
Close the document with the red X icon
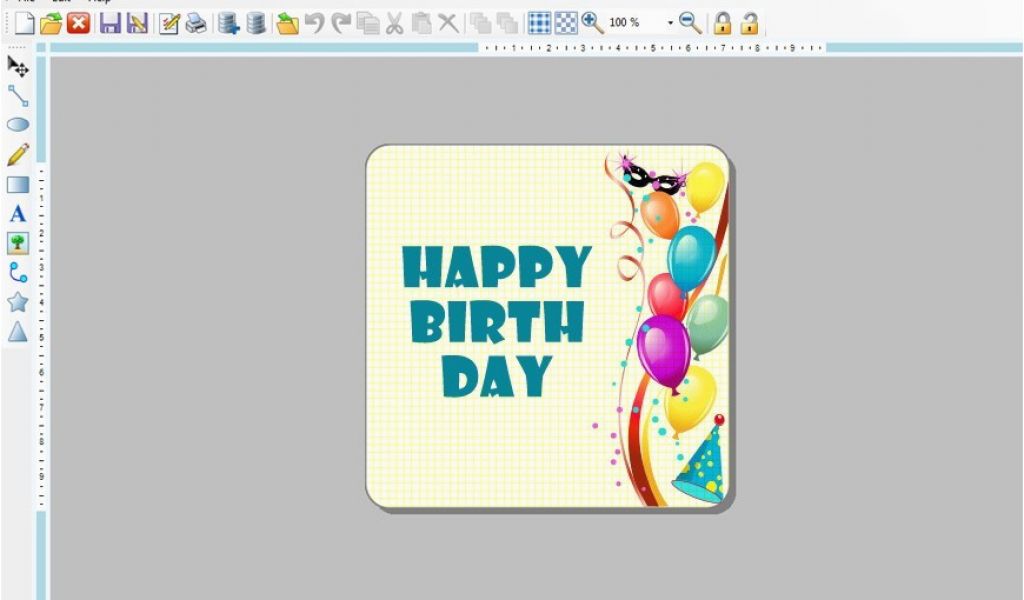78,24
